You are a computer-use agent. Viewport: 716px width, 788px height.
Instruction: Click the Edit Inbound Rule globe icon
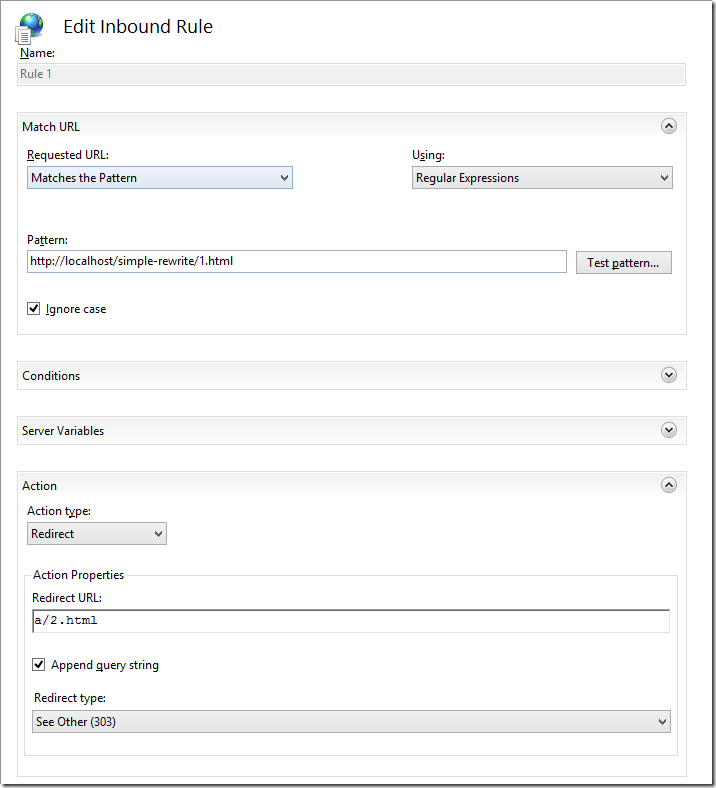coord(31,27)
